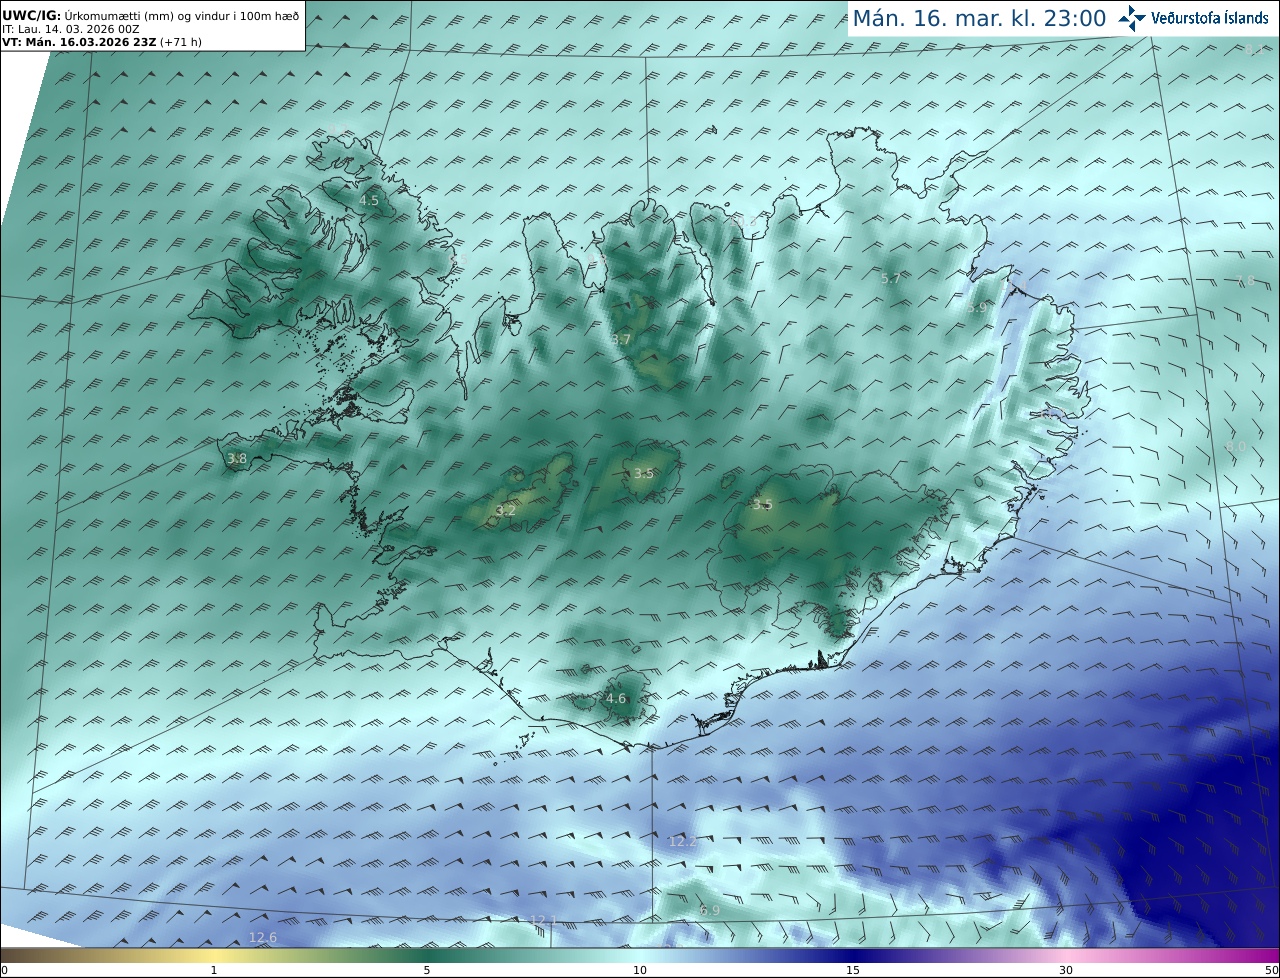
Task: Select the '50' tick on the legend
Action: 1272,971
